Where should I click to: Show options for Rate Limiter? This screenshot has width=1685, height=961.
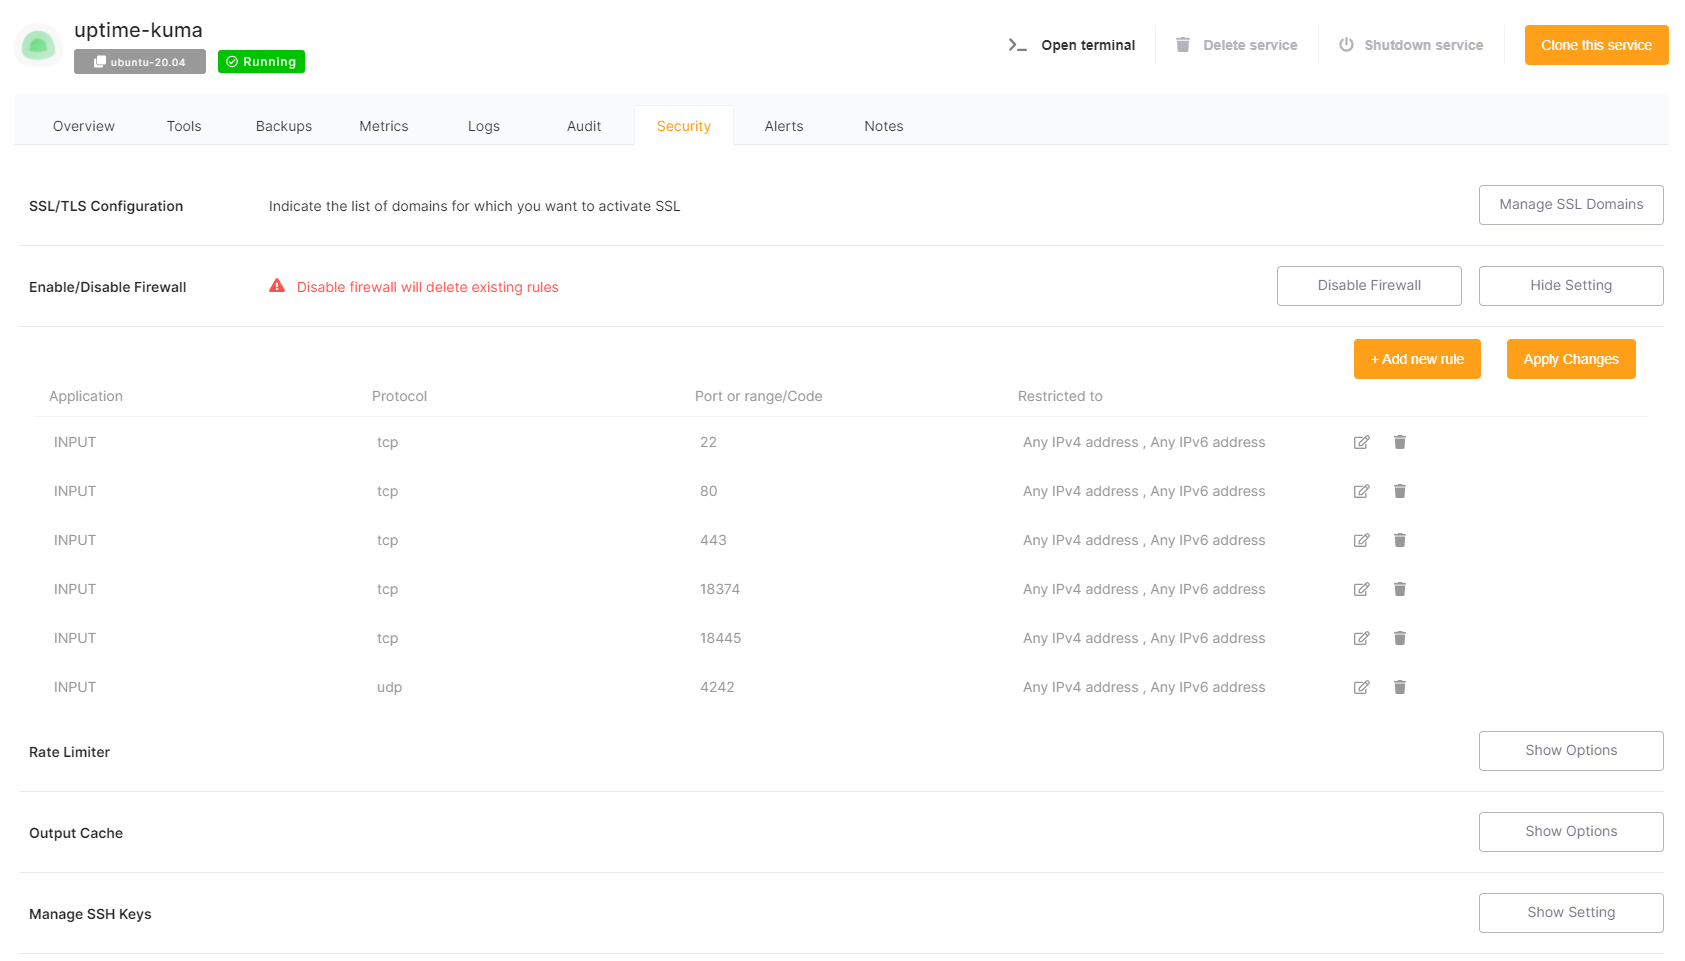1570,751
